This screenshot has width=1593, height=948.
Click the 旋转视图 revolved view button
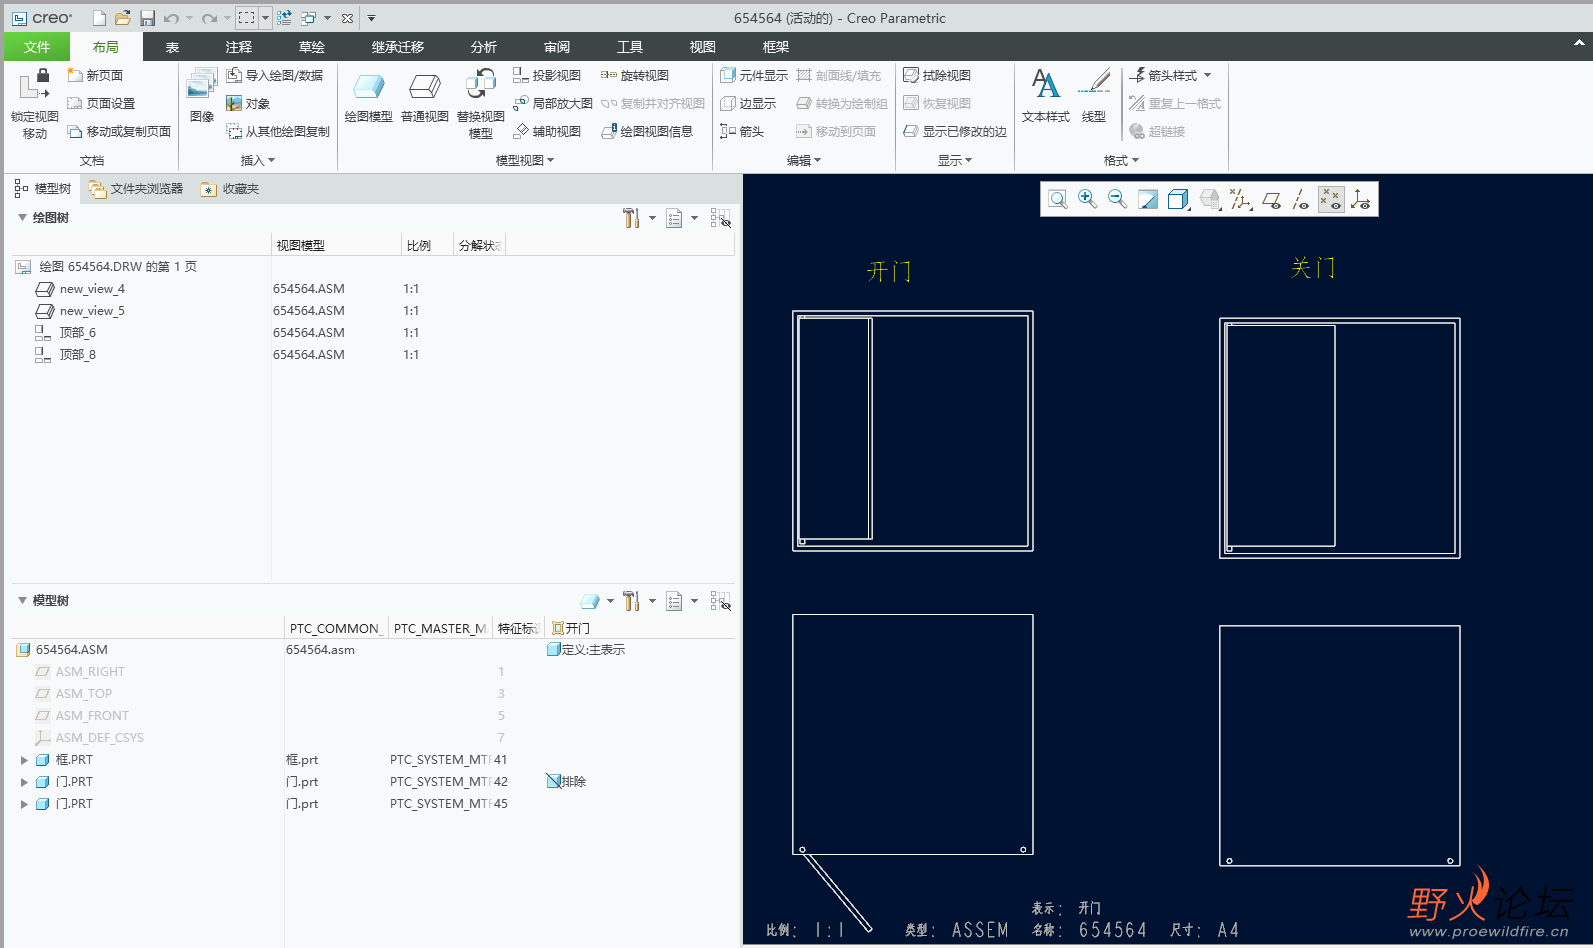635,75
